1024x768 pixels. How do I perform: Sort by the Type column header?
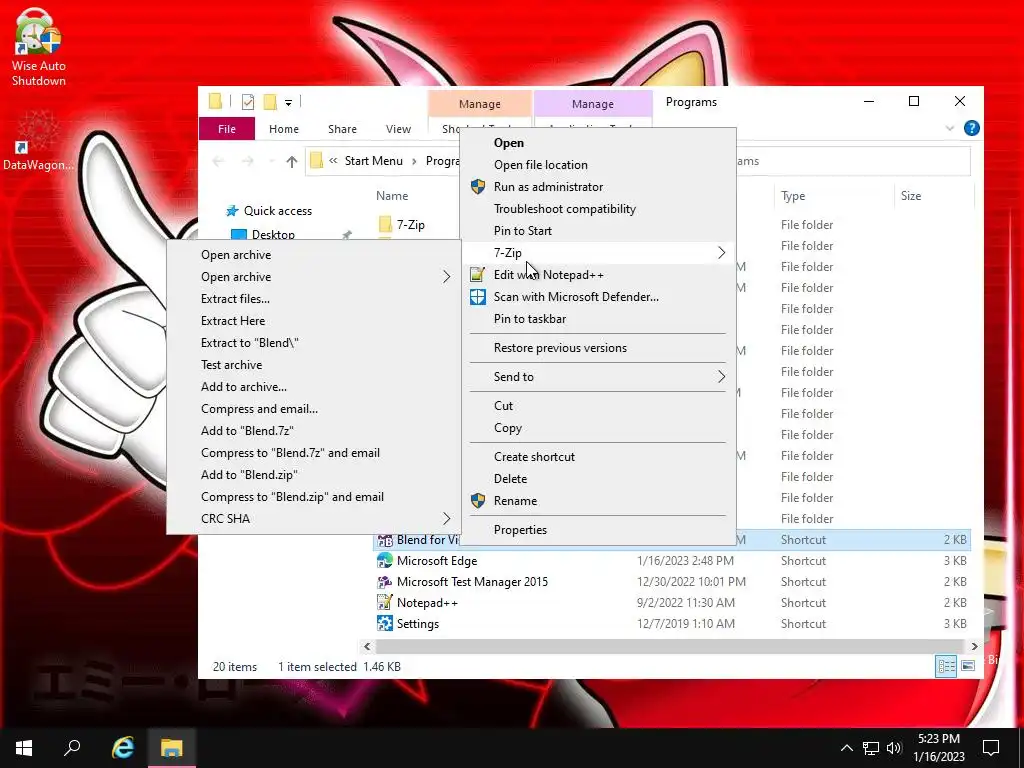(x=793, y=196)
